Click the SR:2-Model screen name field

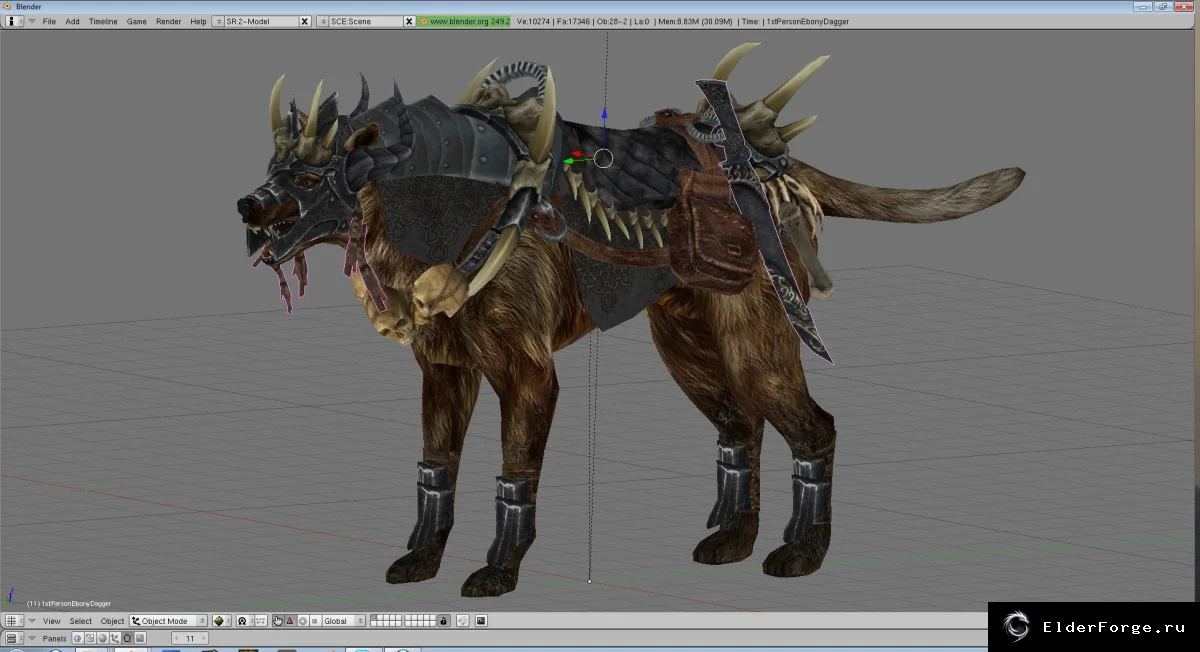point(261,21)
